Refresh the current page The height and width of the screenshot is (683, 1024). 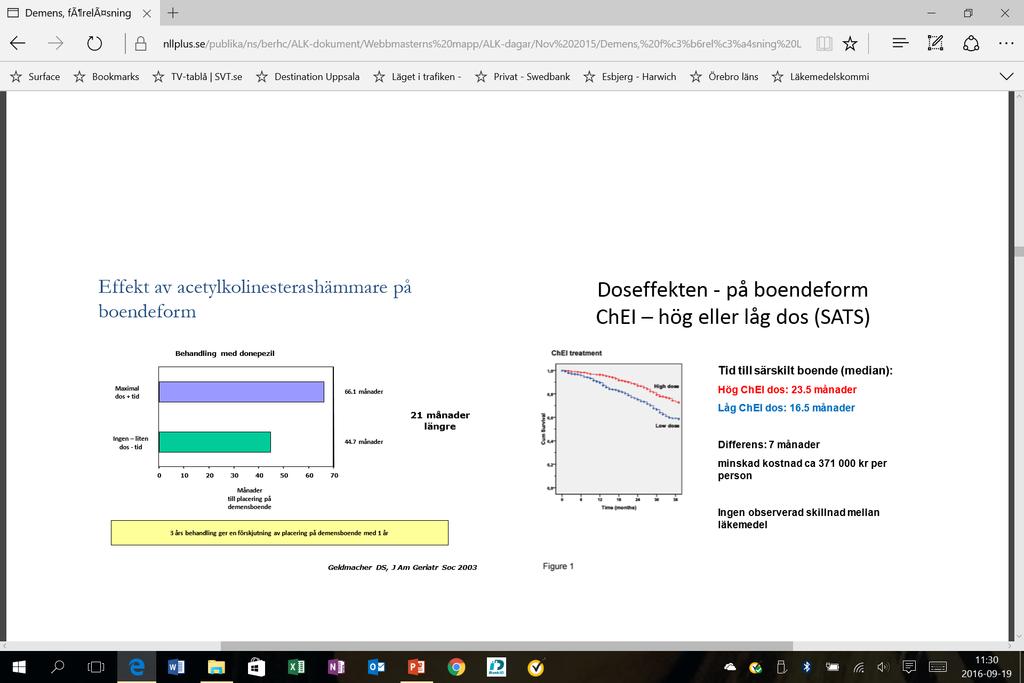tap(95, 44)
